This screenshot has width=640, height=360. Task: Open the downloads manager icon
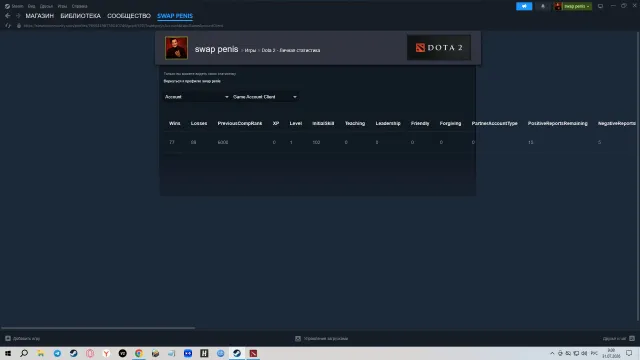298,338
